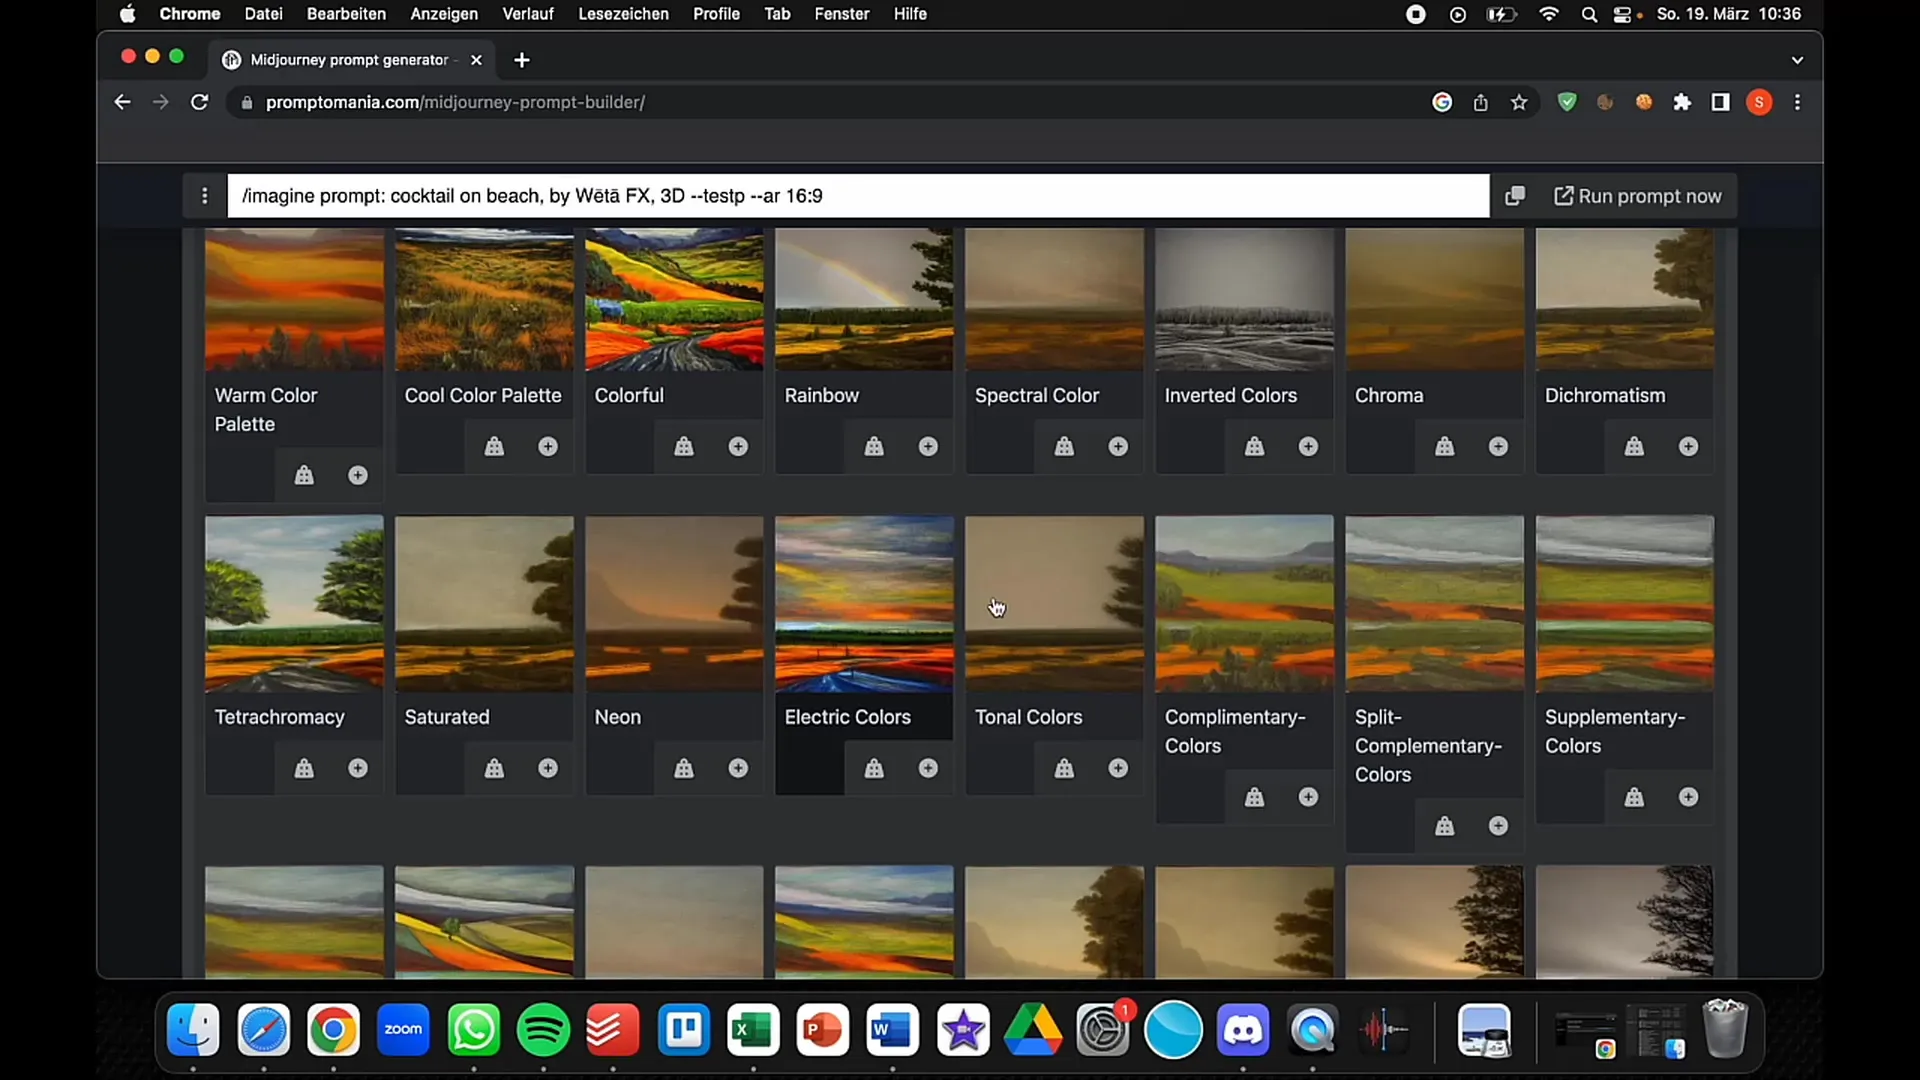Click plus to add Supplementary-Colors
The height and width of the screenshot is (1080, 1920).
[1688, 796]
